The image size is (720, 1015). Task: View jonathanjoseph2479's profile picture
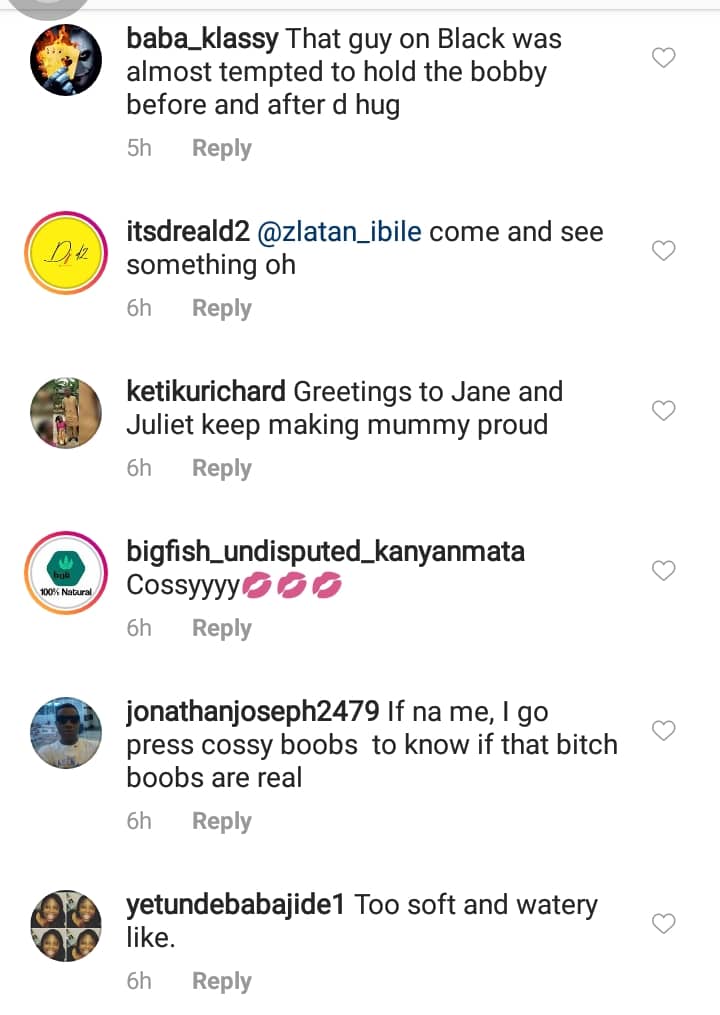click(66, 733)
